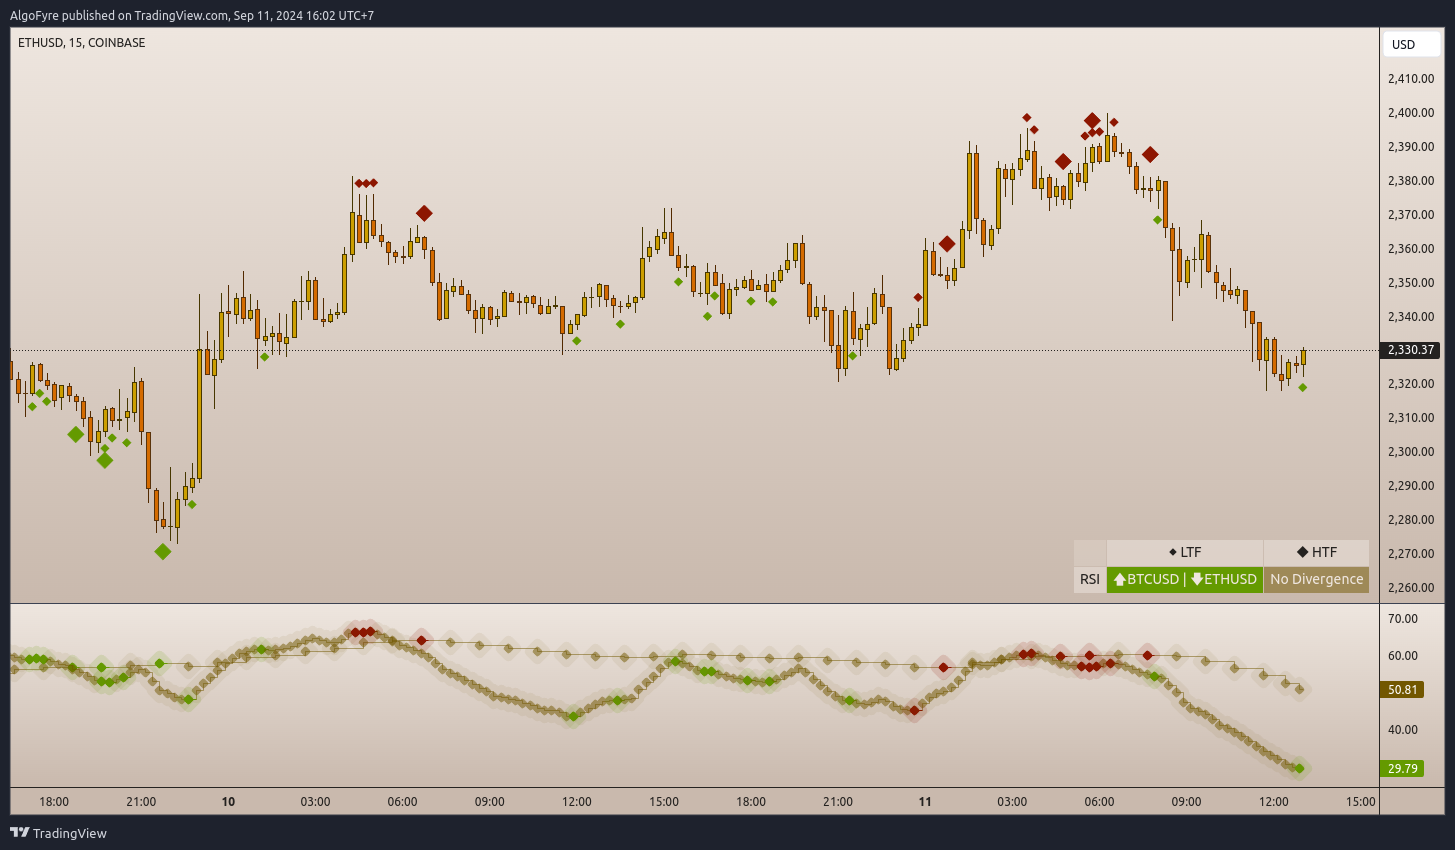This screenshot has width=1455, height=850.
Task: Click the 2,340.00 price axis label
Action: tap(1411, 317)
